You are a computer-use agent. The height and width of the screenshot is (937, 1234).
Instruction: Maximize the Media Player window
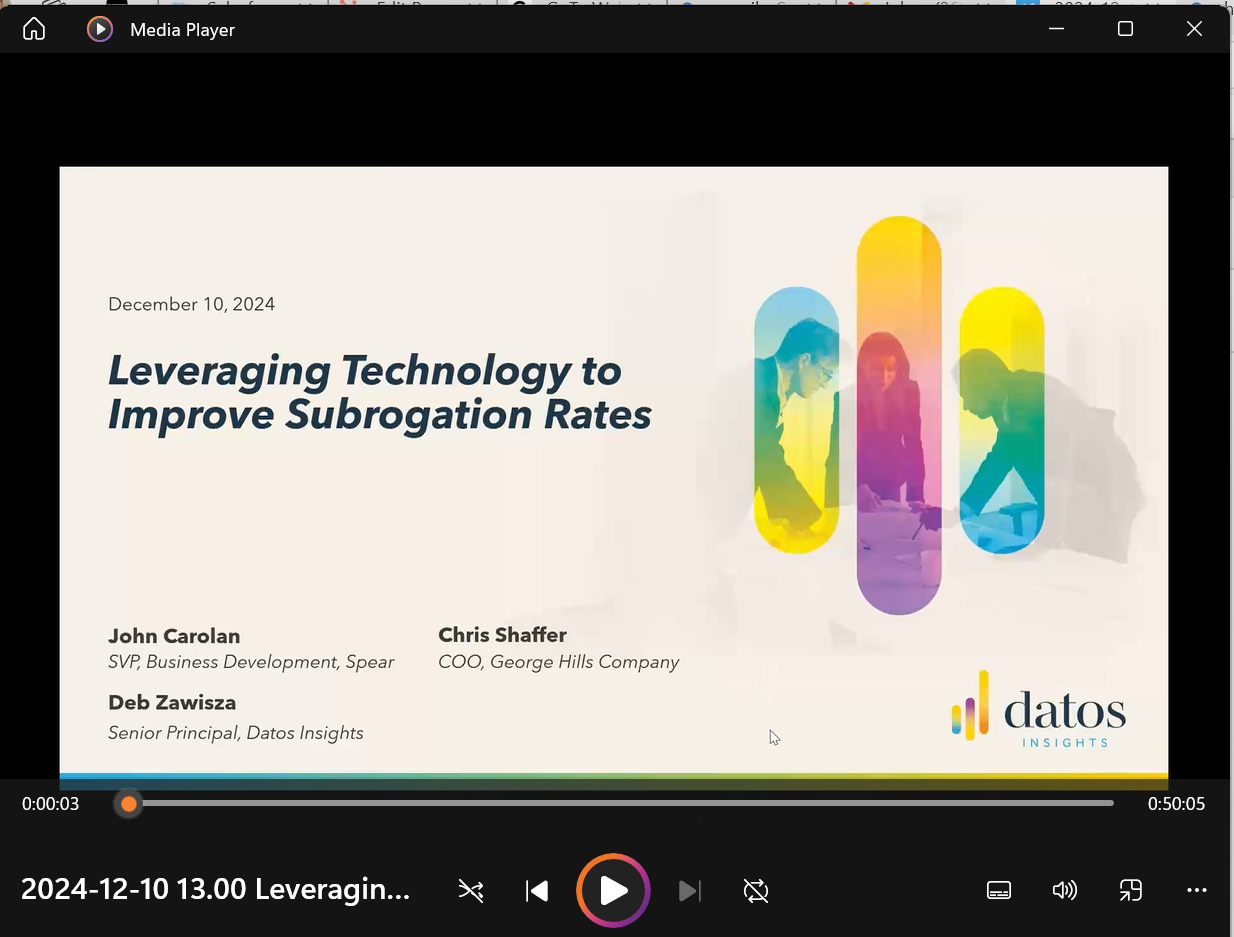1125,29
